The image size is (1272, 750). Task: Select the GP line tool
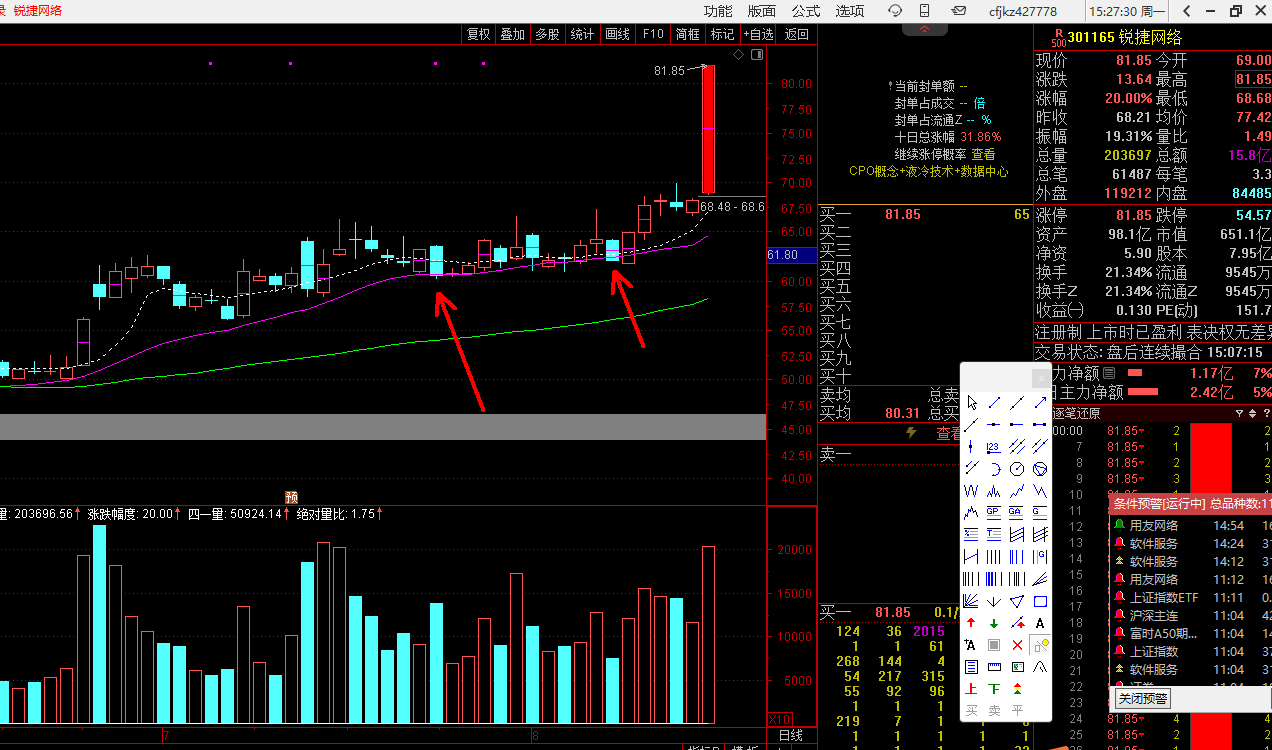pyautogui.click(x=994, y=513)
